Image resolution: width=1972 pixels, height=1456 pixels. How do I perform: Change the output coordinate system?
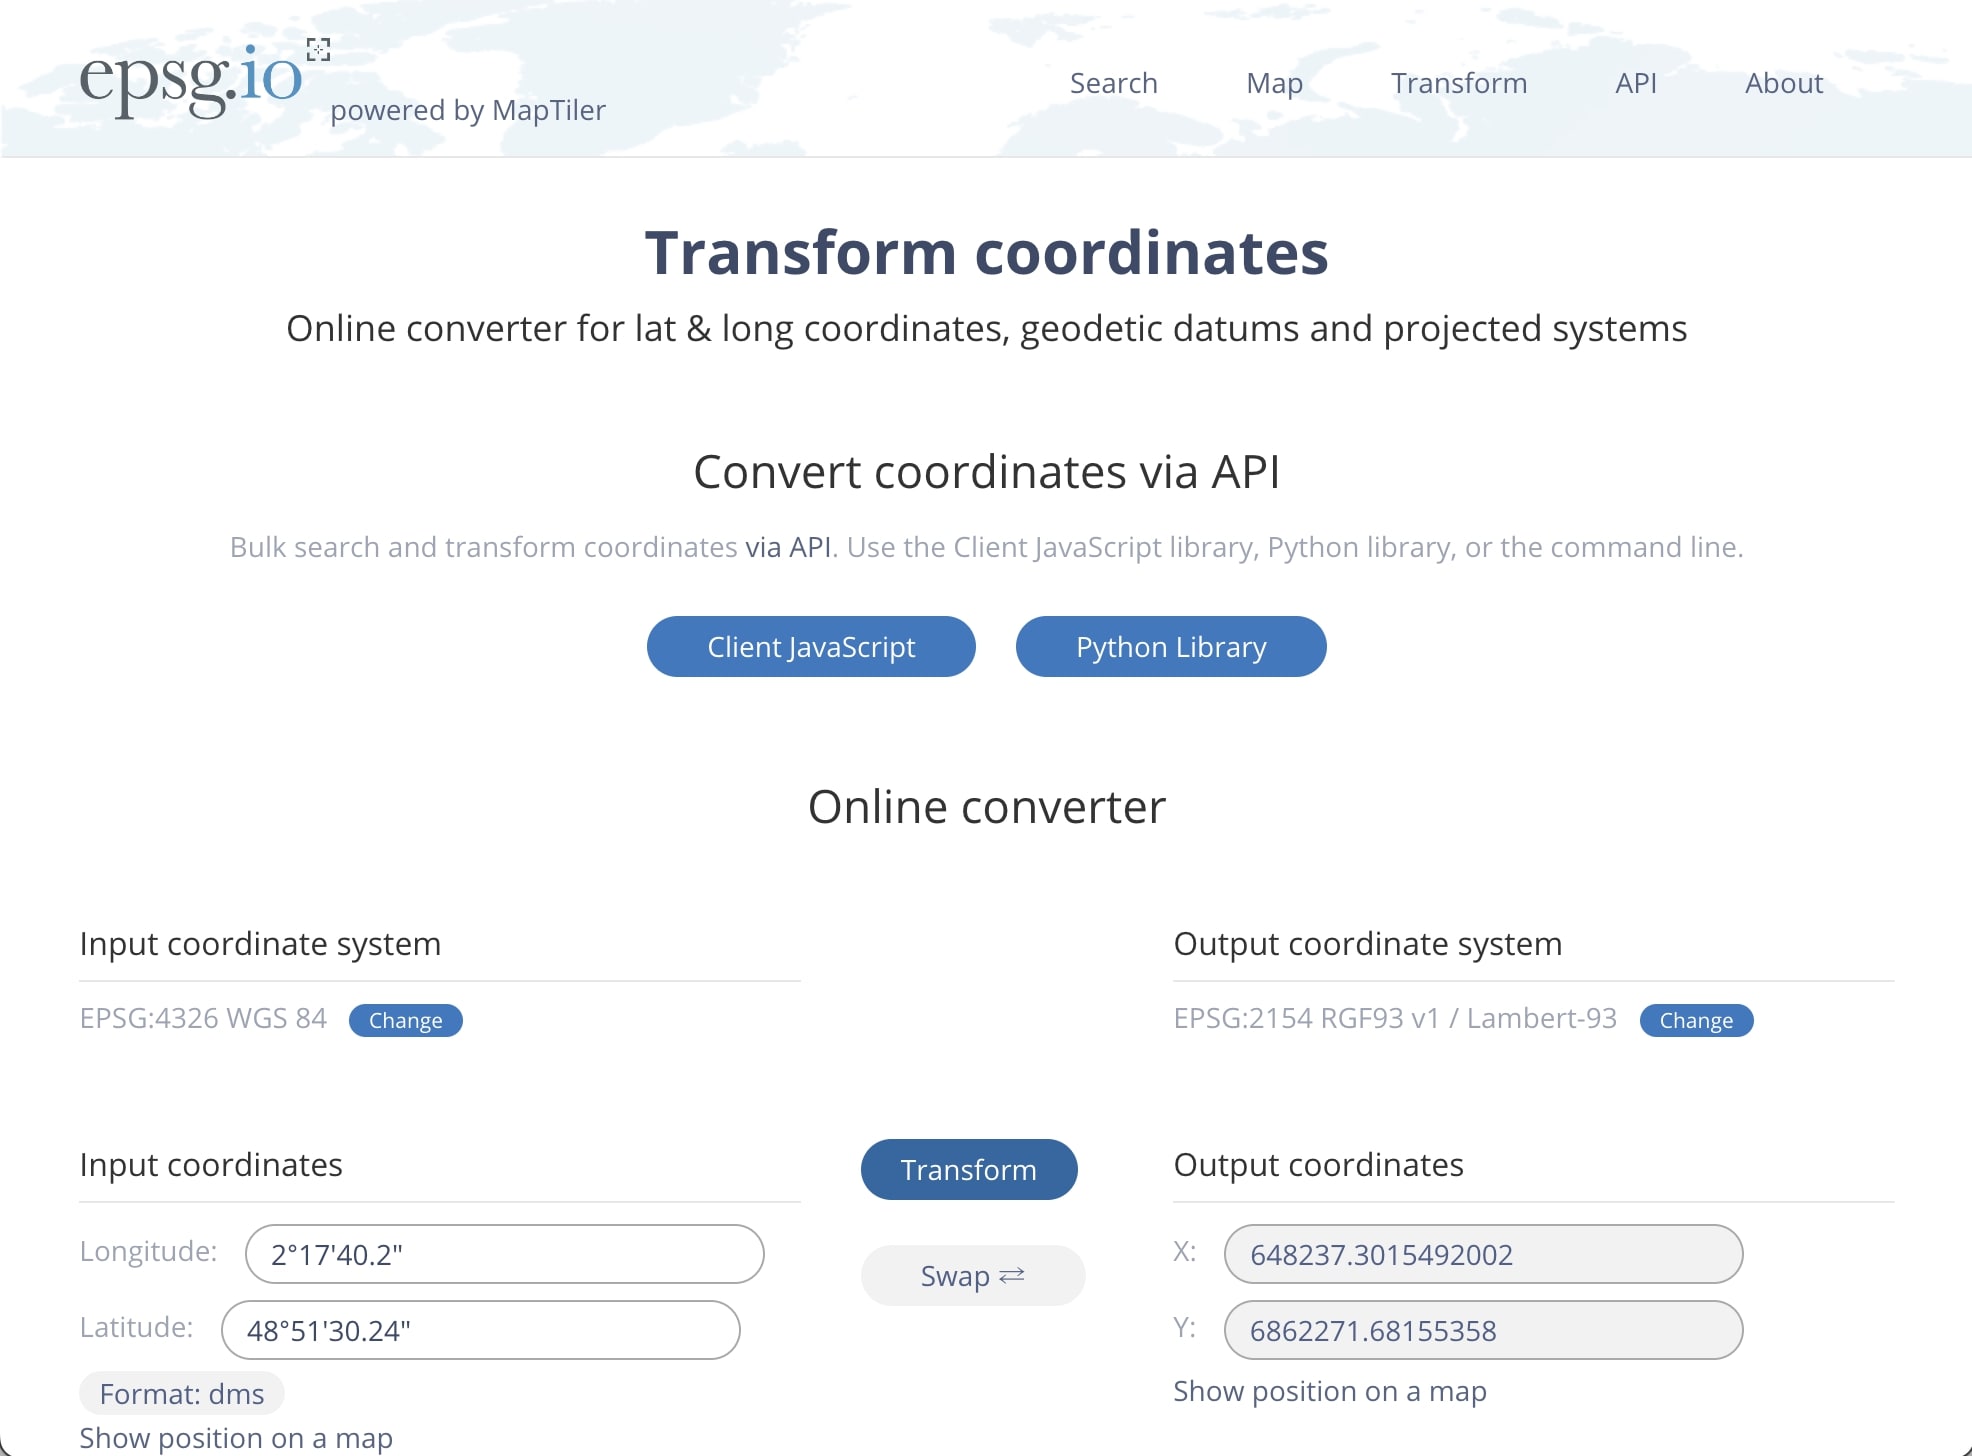[1695, 1020]
